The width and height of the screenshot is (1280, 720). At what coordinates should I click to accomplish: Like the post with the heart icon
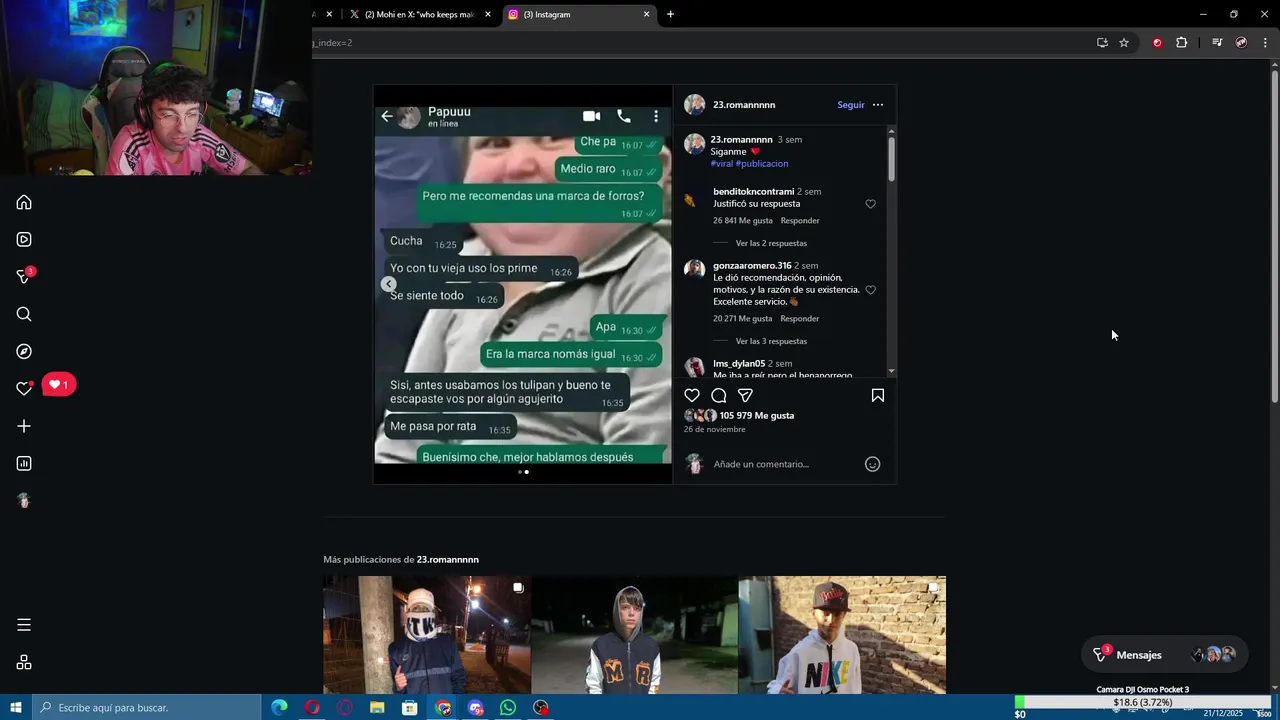692,395
